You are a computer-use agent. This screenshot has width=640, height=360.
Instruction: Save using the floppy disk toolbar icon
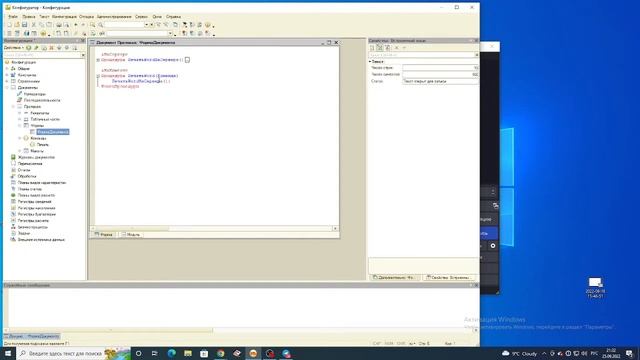pyautogui.click(x=24, y=25)
